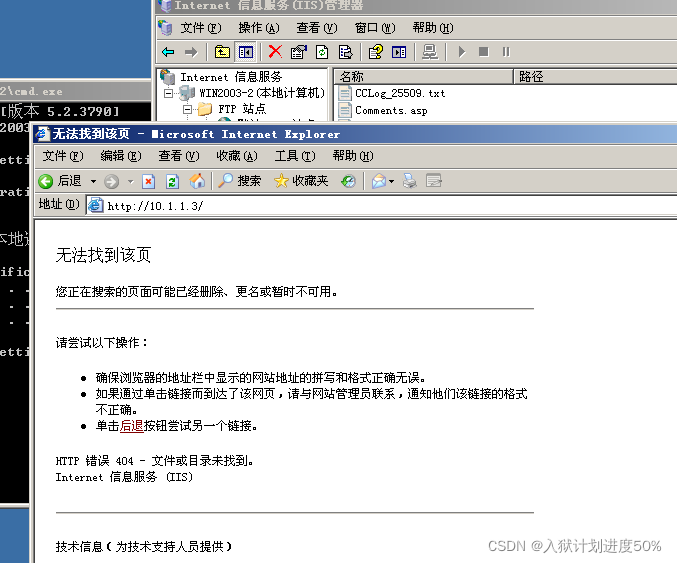
Task: Click the IE Print icon
Action: pyautogui.click(x=410, y=181)
